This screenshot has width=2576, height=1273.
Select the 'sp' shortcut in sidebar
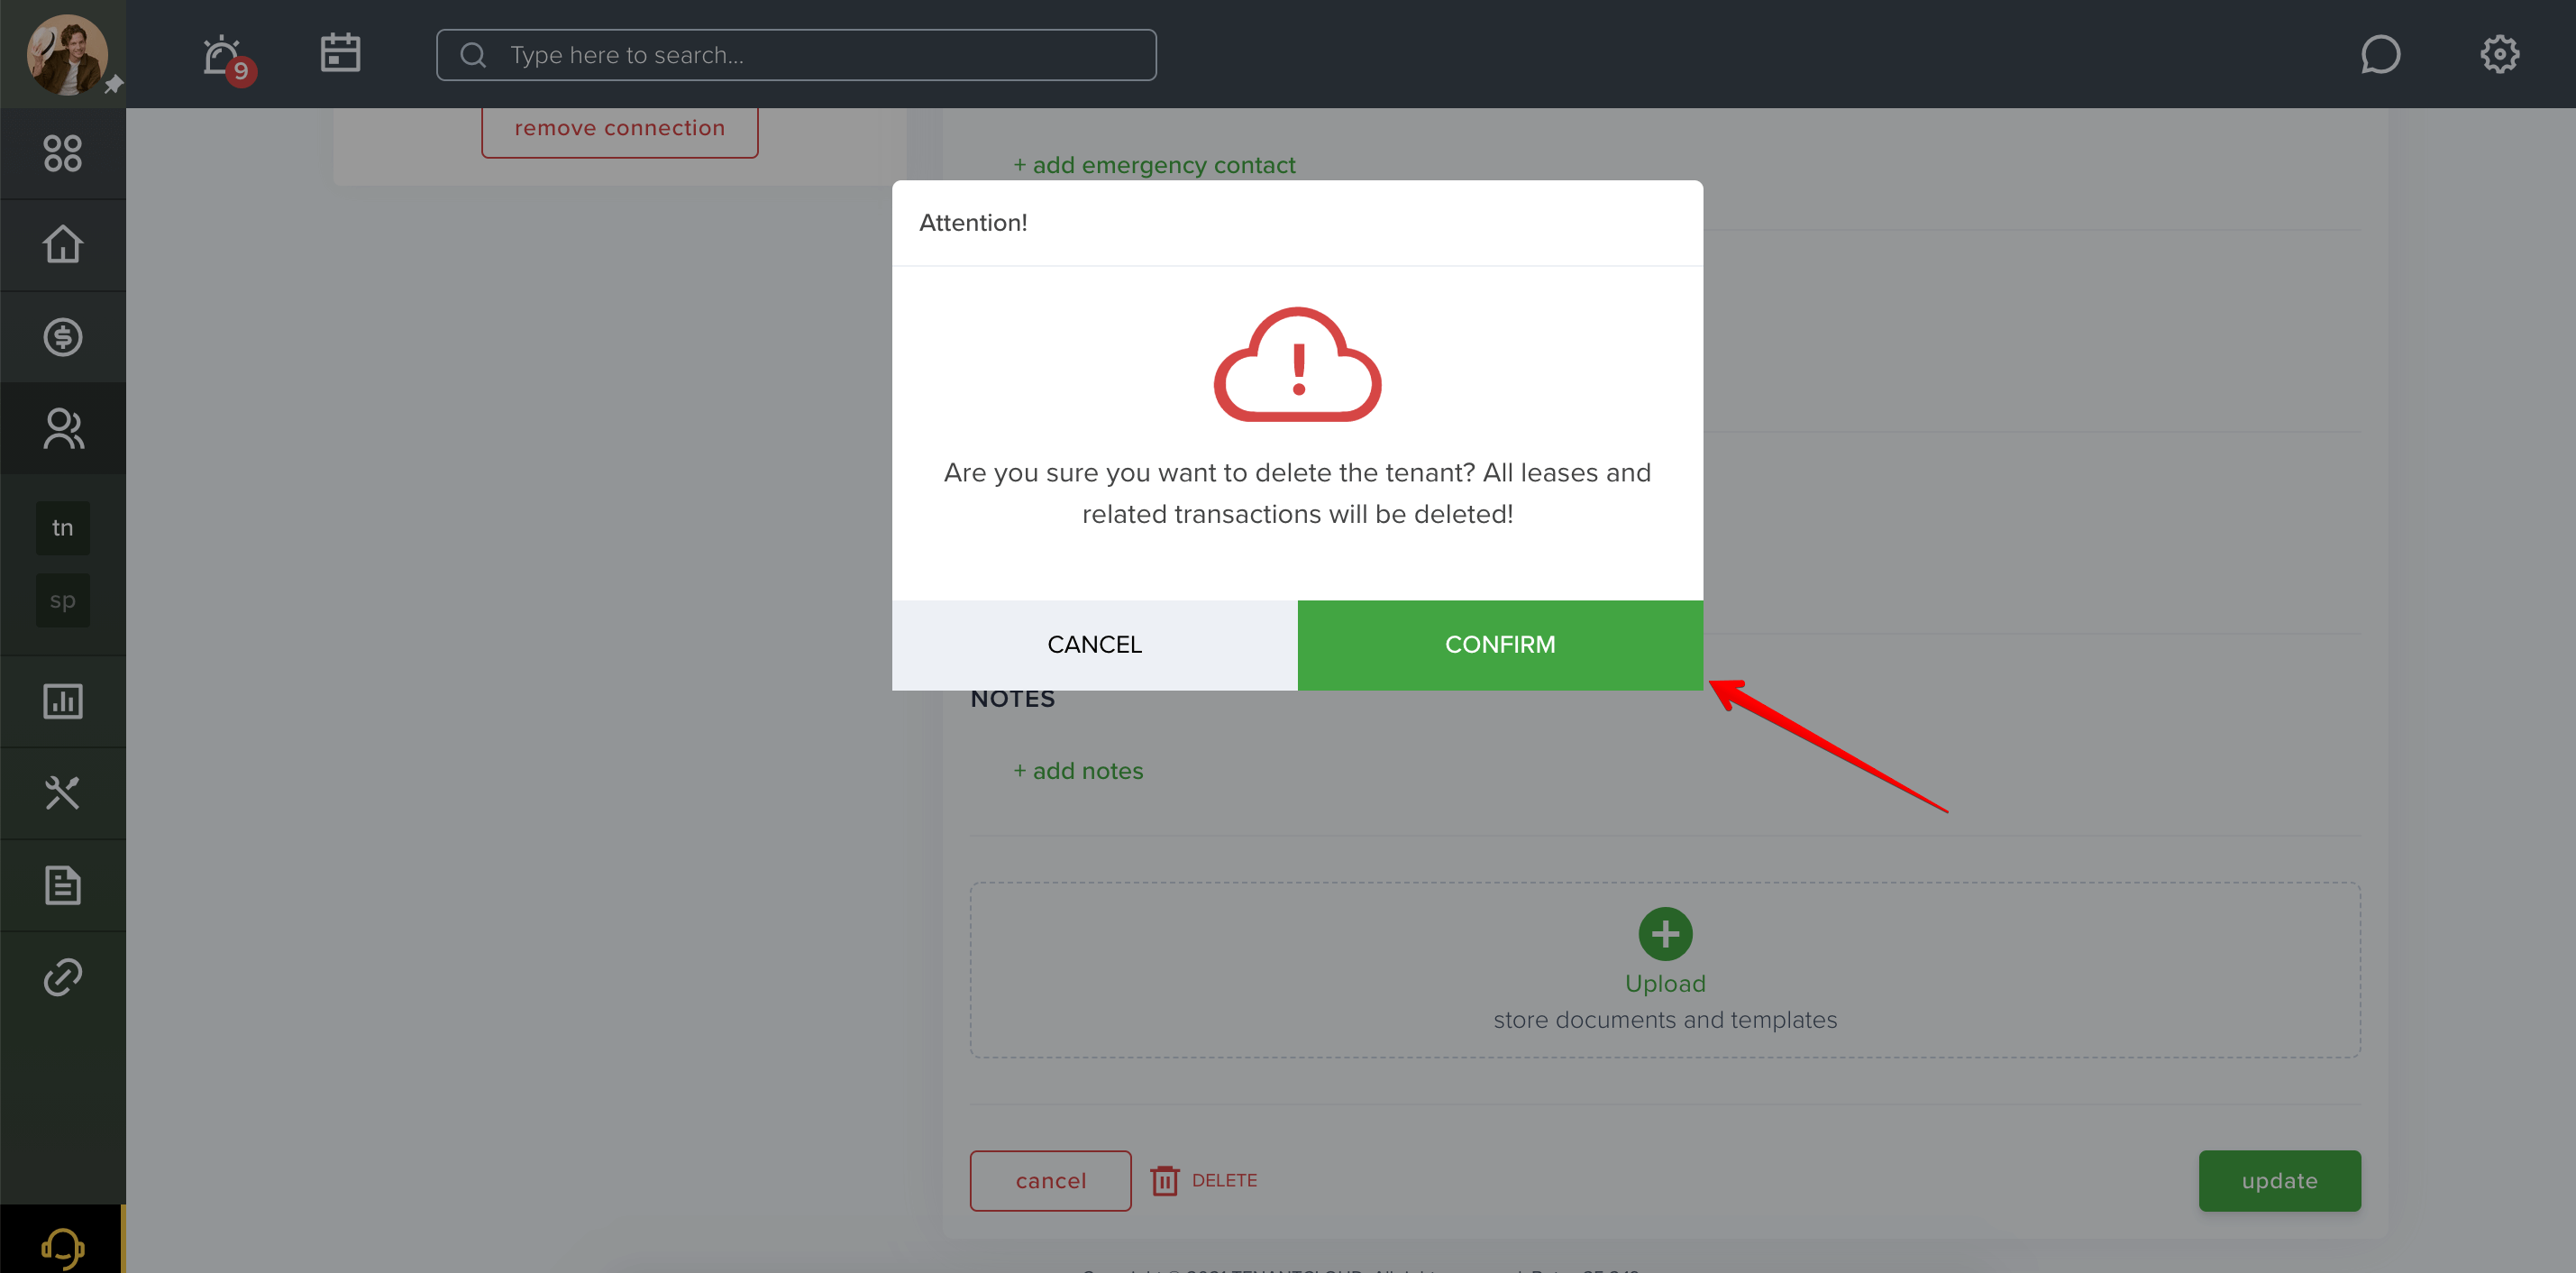pyautogui.click(x=63, y=600)
